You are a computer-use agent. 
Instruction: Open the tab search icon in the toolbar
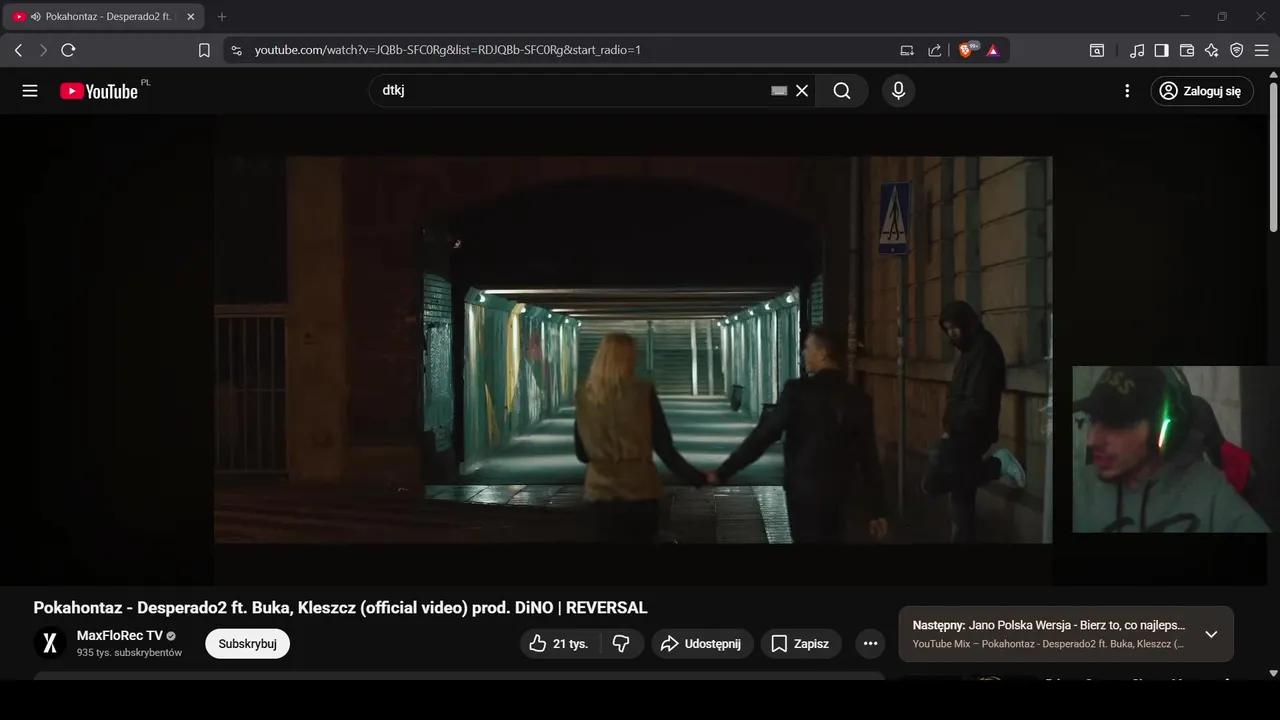[1097, 50]
